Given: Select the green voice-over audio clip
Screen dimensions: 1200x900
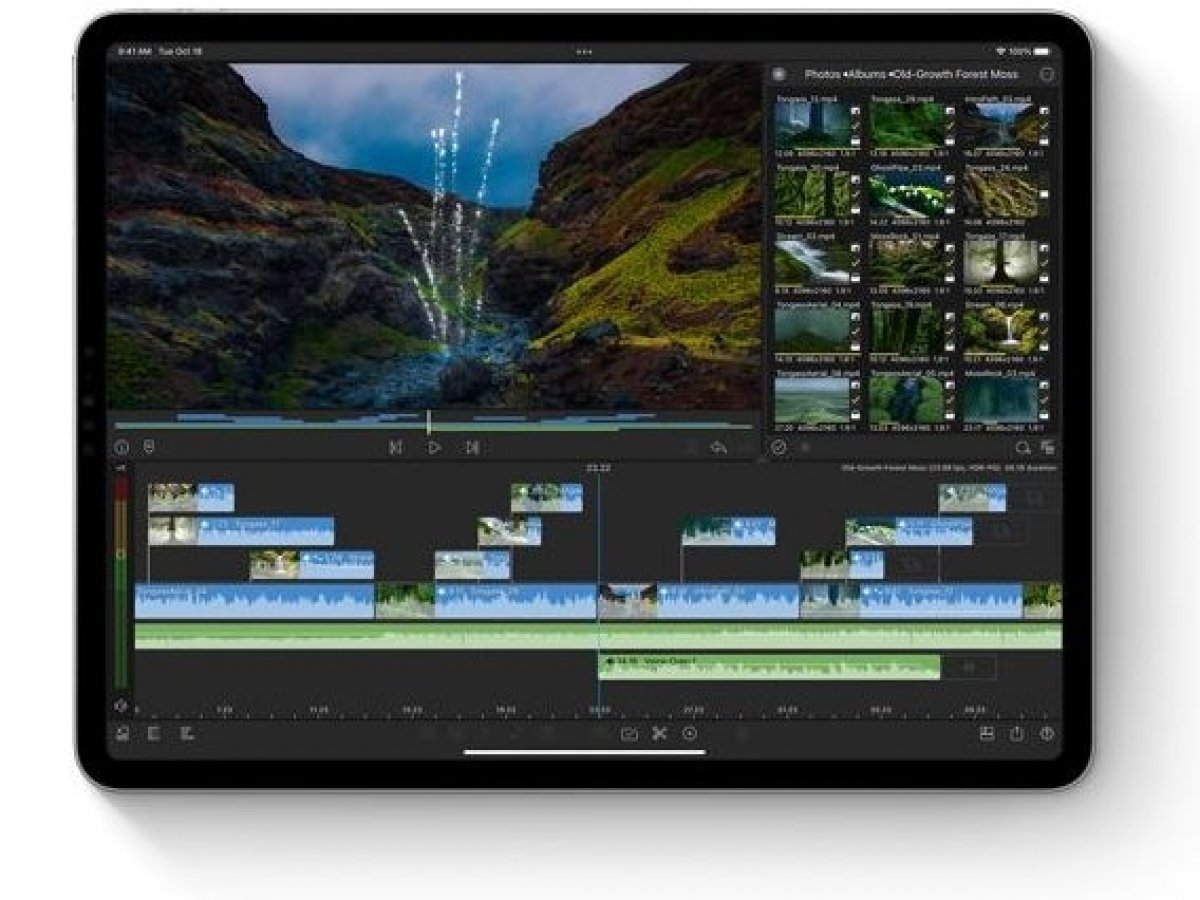Looking at the screenshot, I should tap(768, 666).
